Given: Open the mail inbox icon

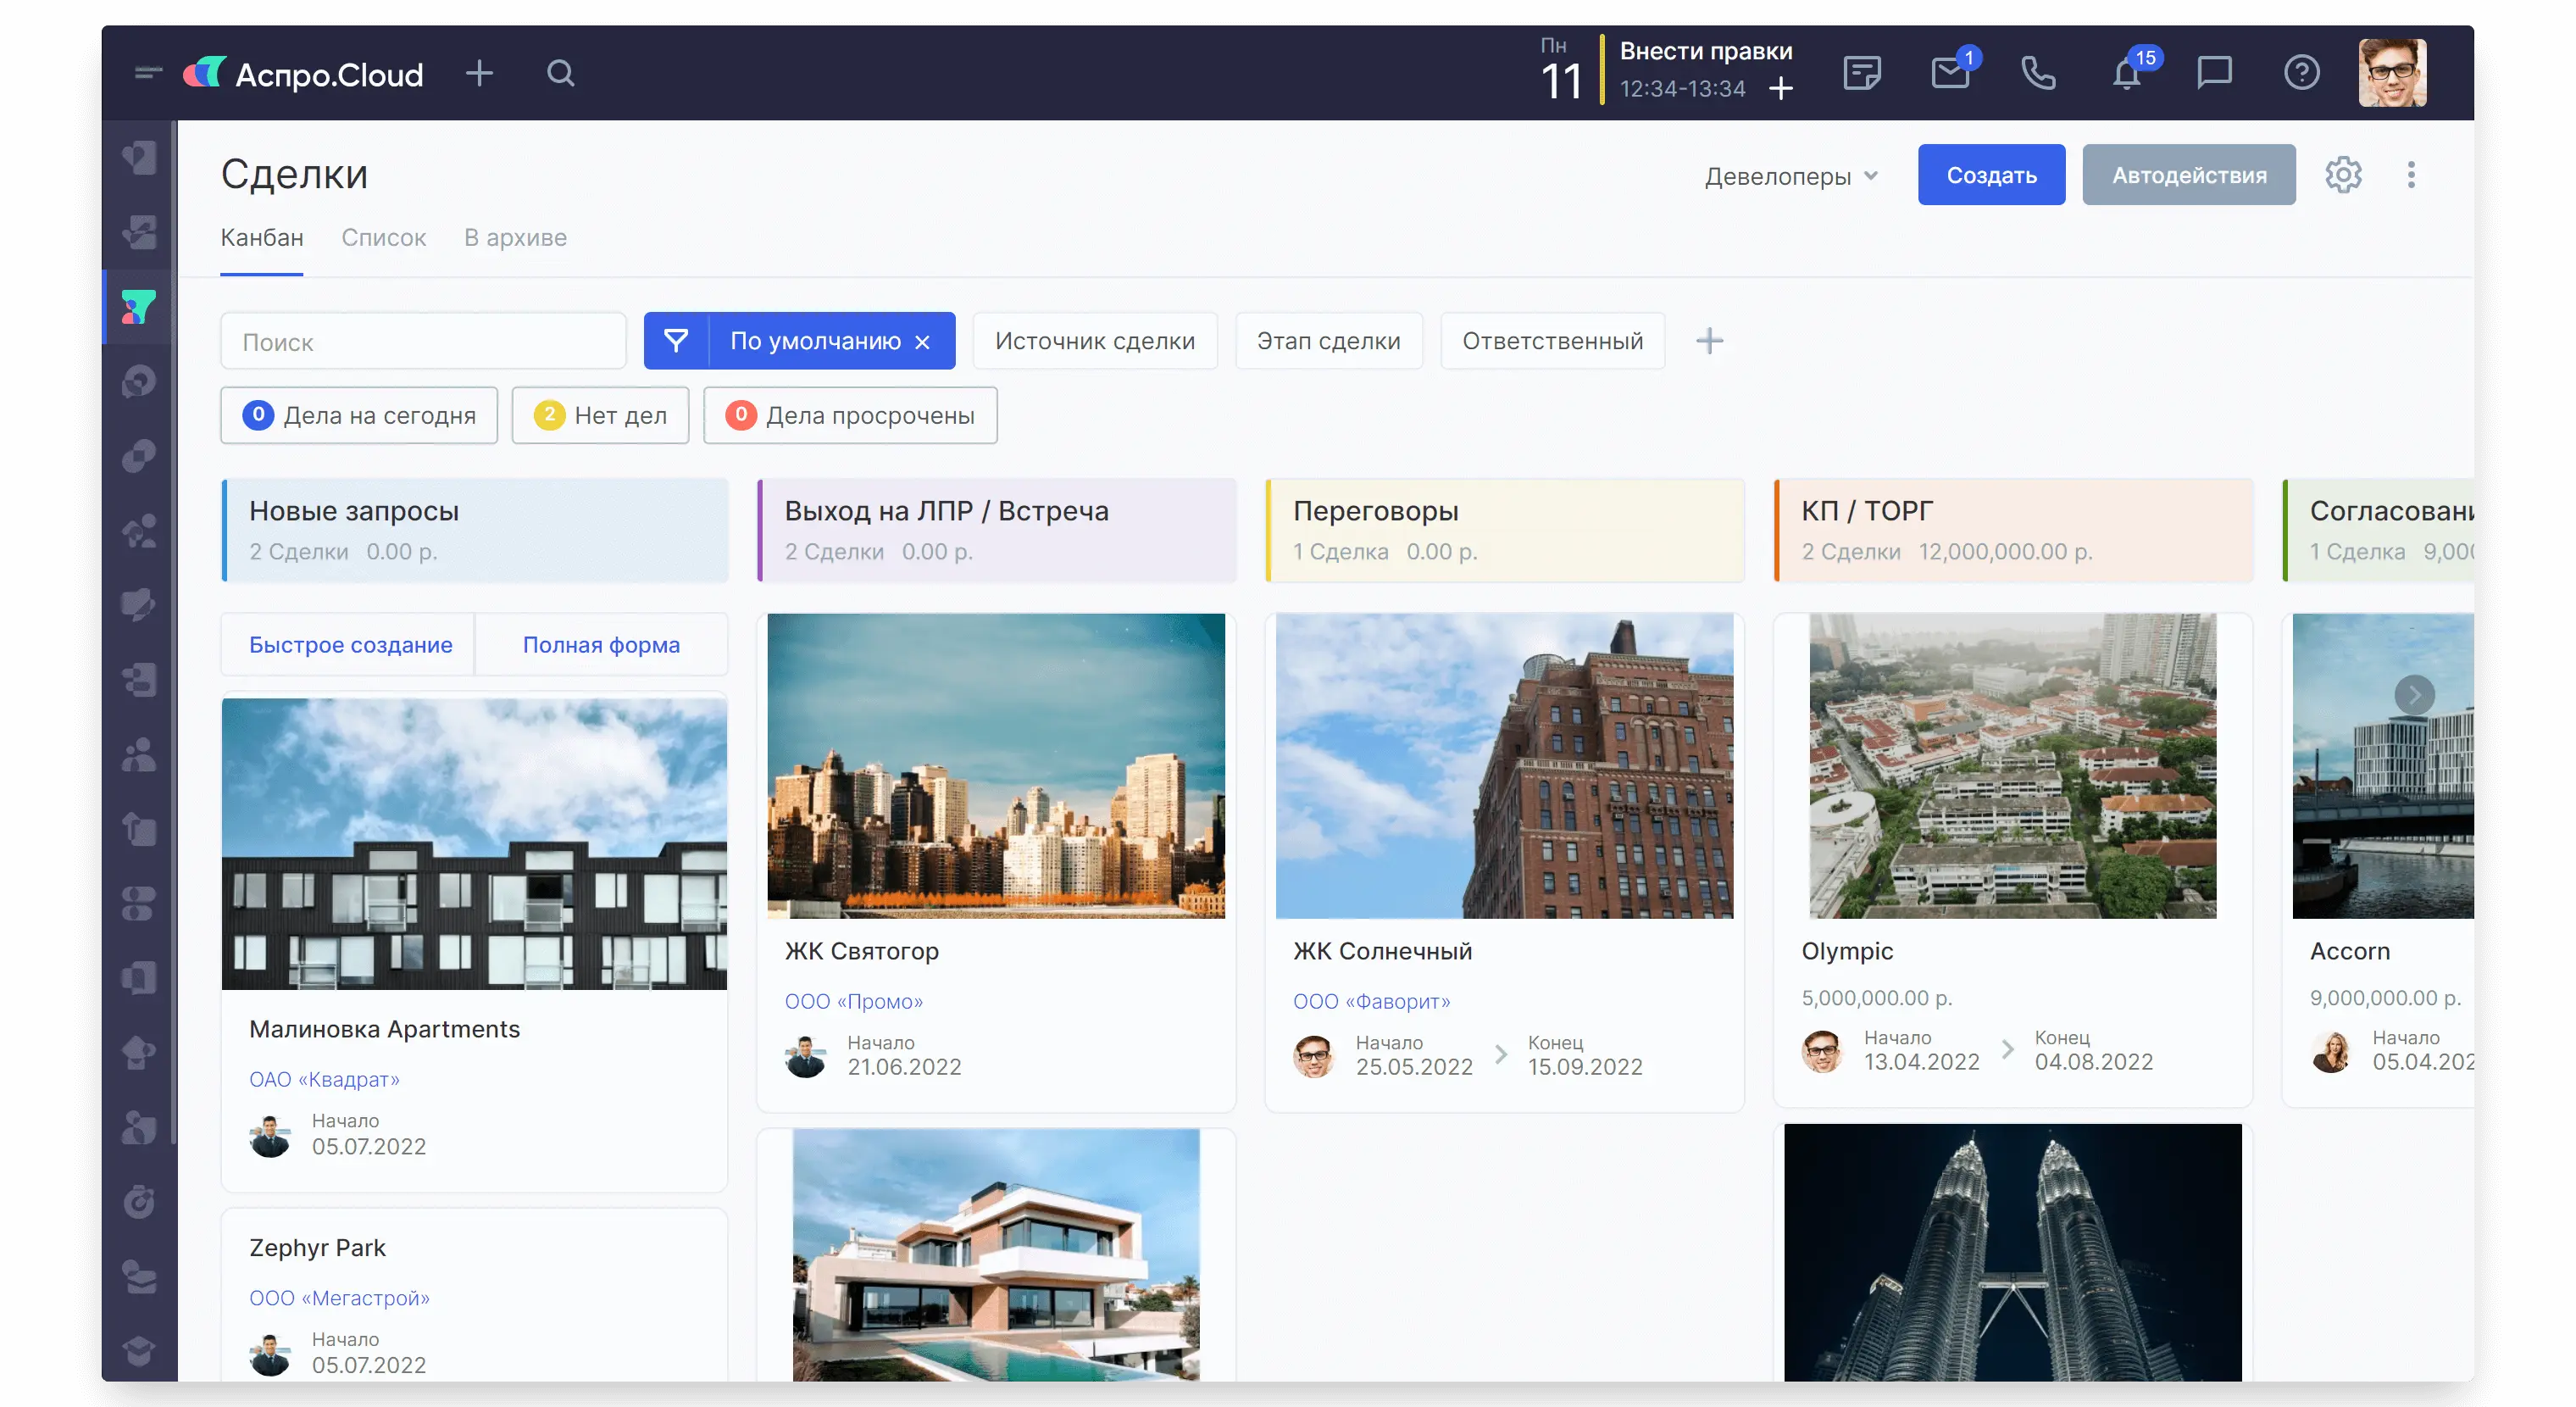Looking at the screenshot, I should tap(1950, 73).
